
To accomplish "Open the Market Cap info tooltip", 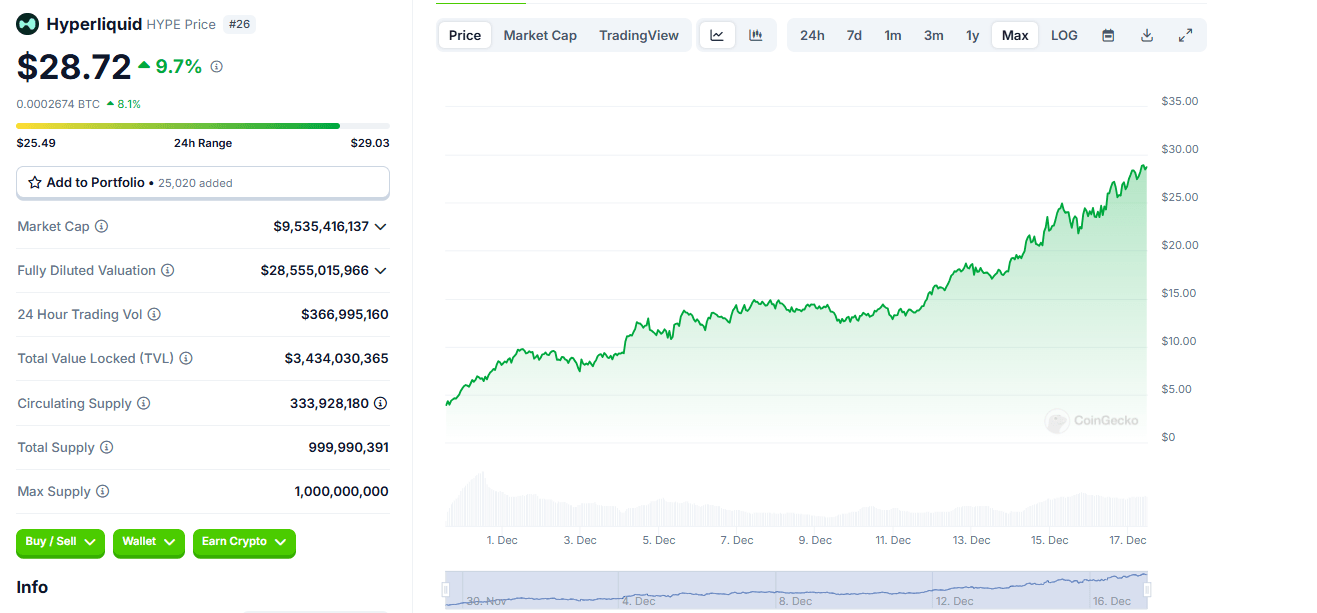I will (x=100, y=226).
